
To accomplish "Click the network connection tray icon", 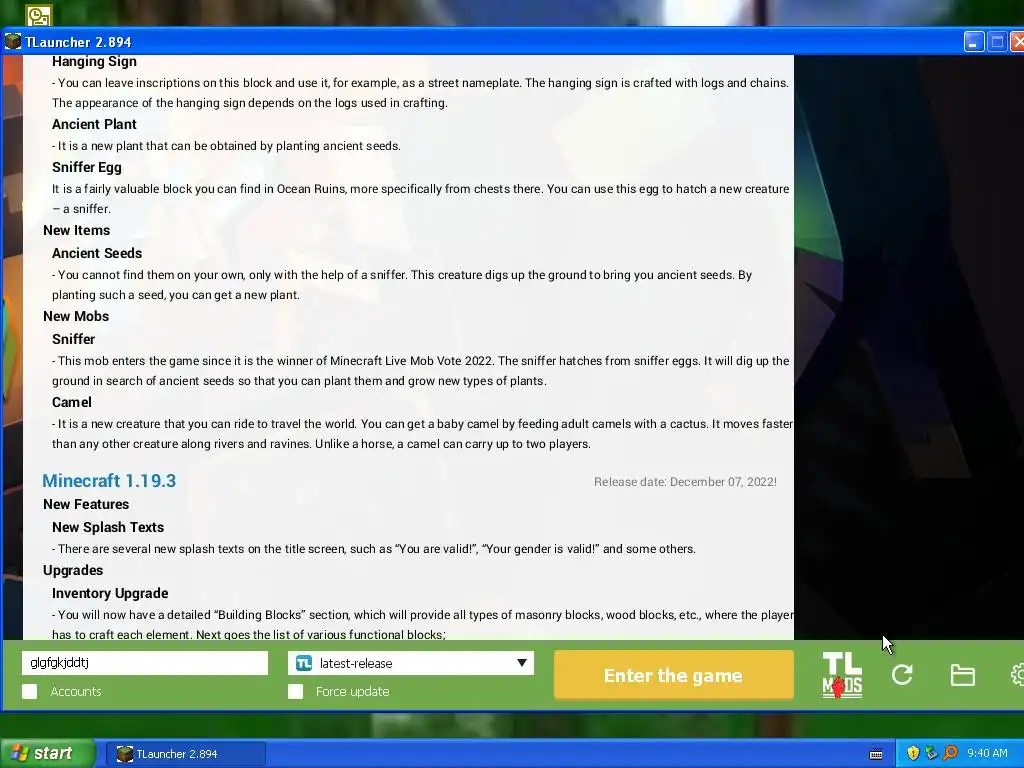I will coord(931,753).
